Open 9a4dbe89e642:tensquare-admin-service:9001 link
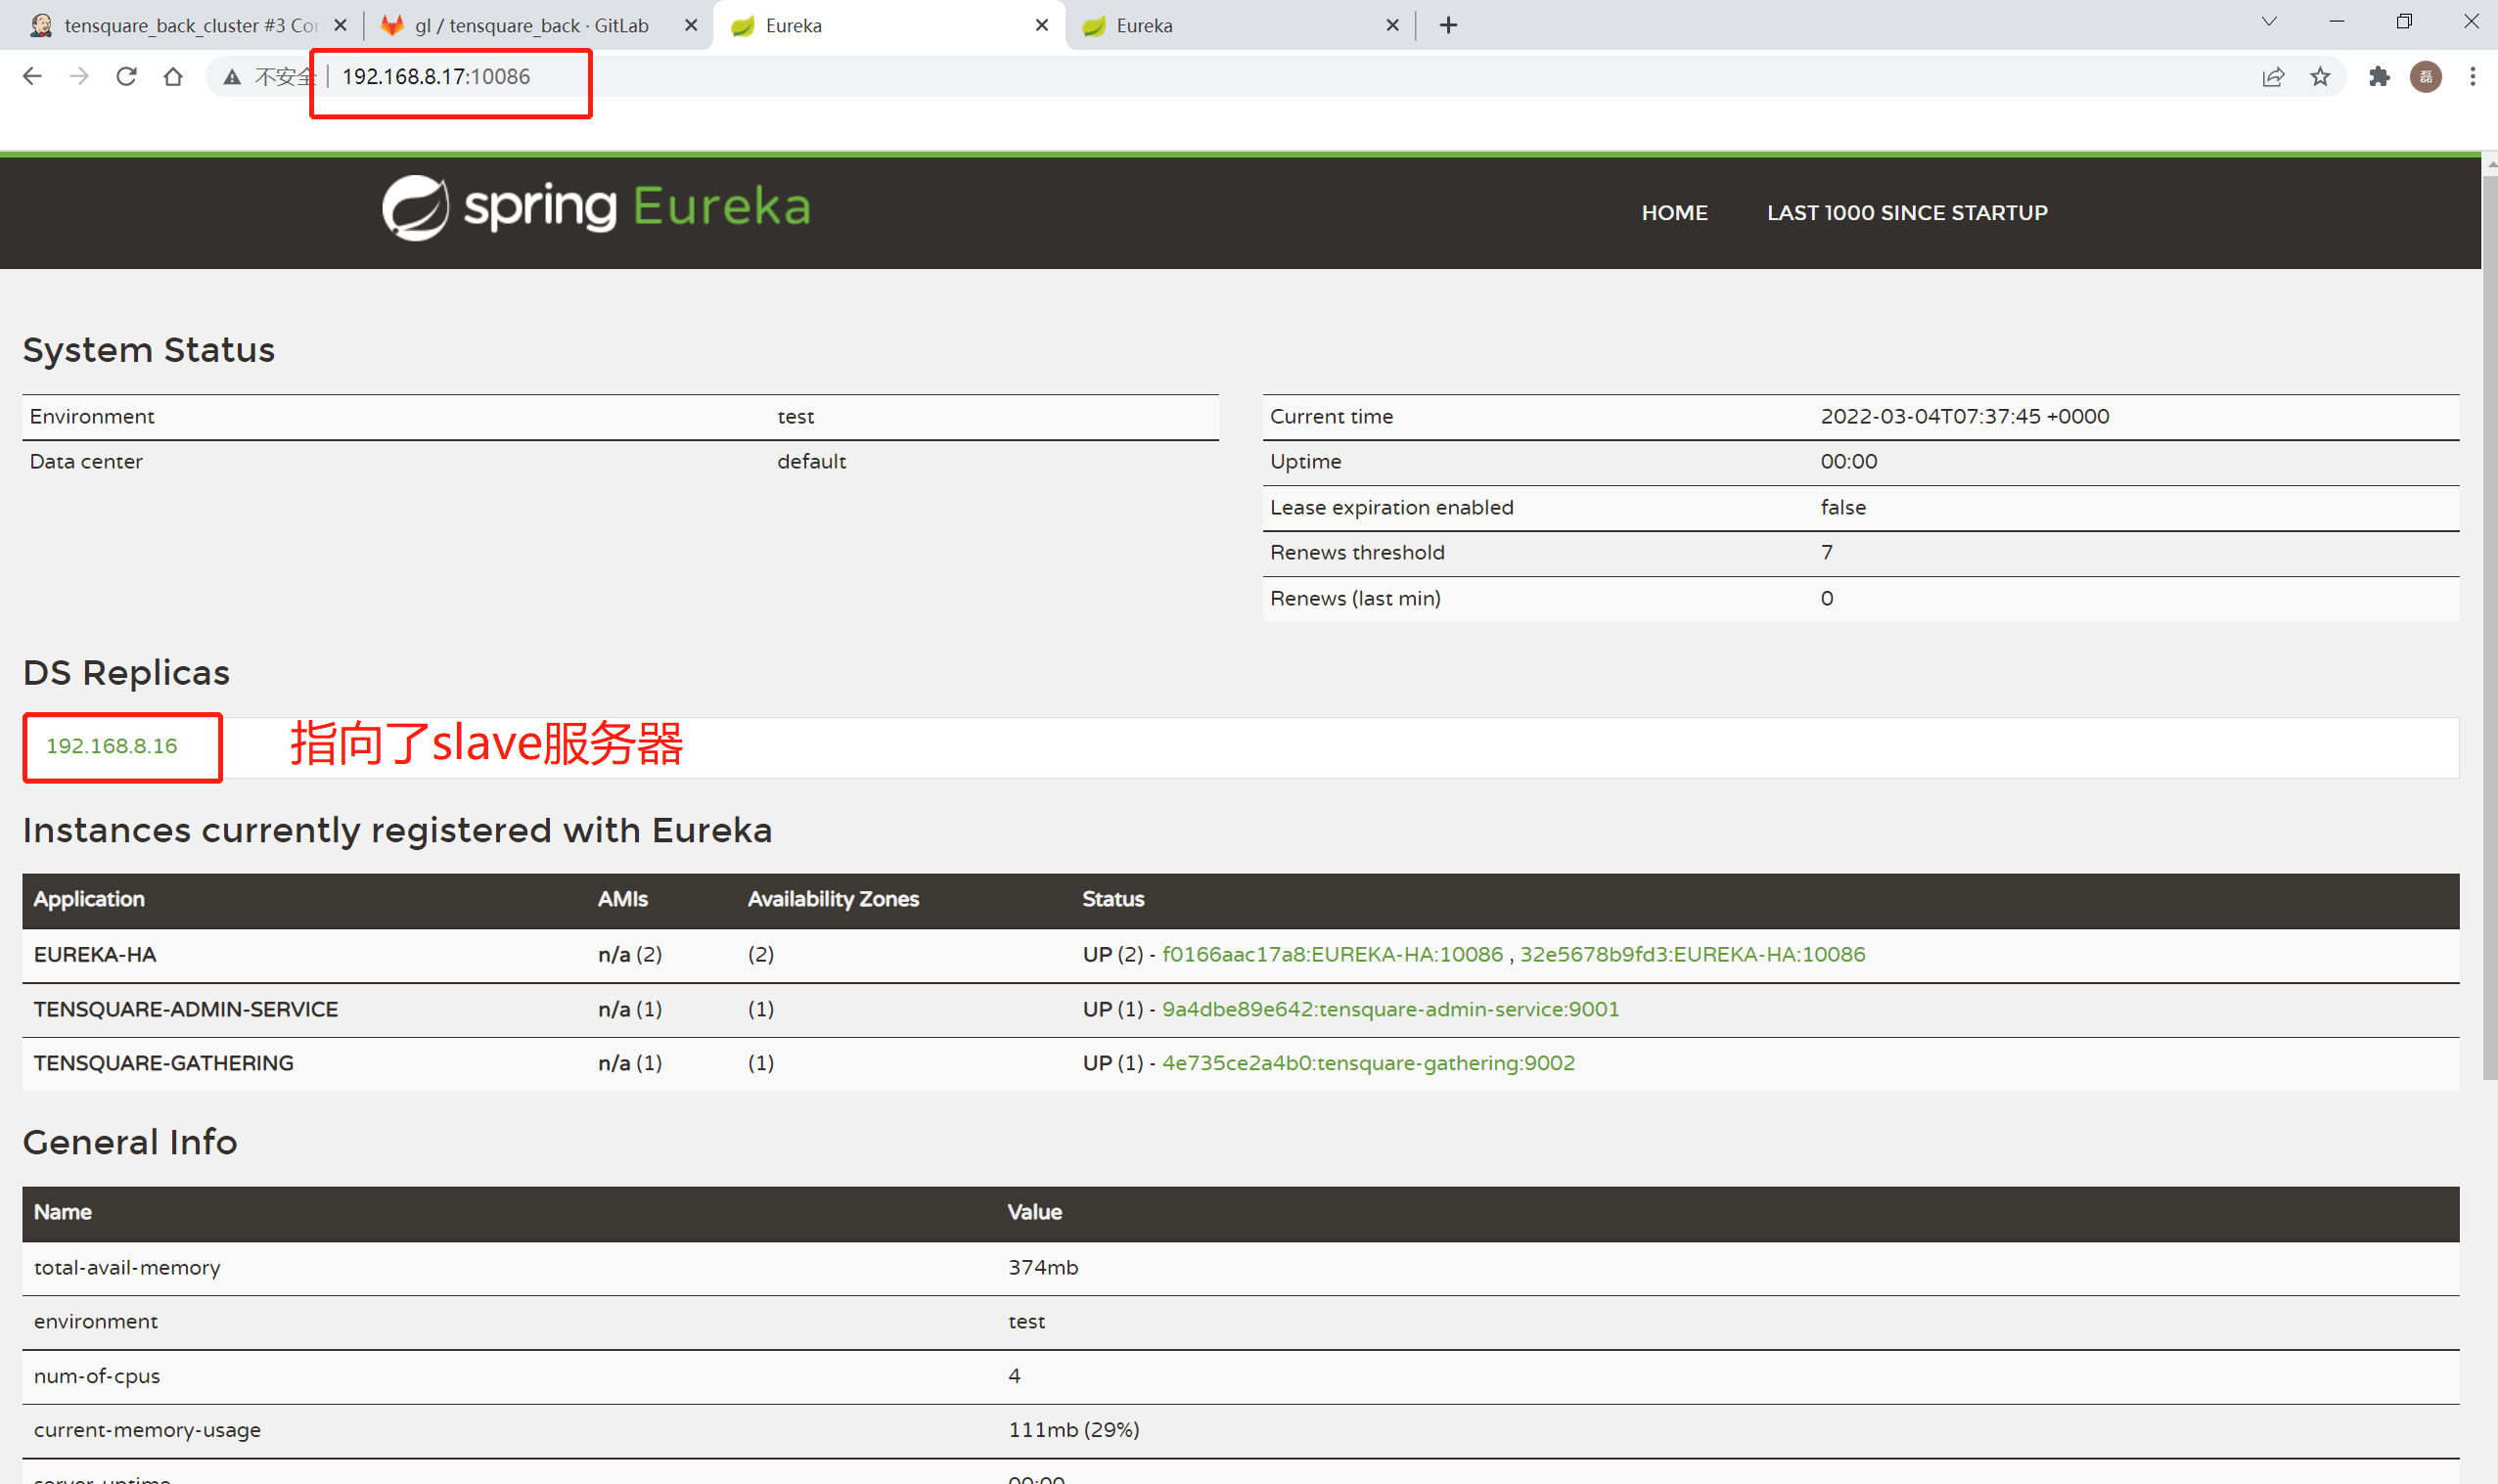The image size is (2498, 1484). coord(1390,1009)
